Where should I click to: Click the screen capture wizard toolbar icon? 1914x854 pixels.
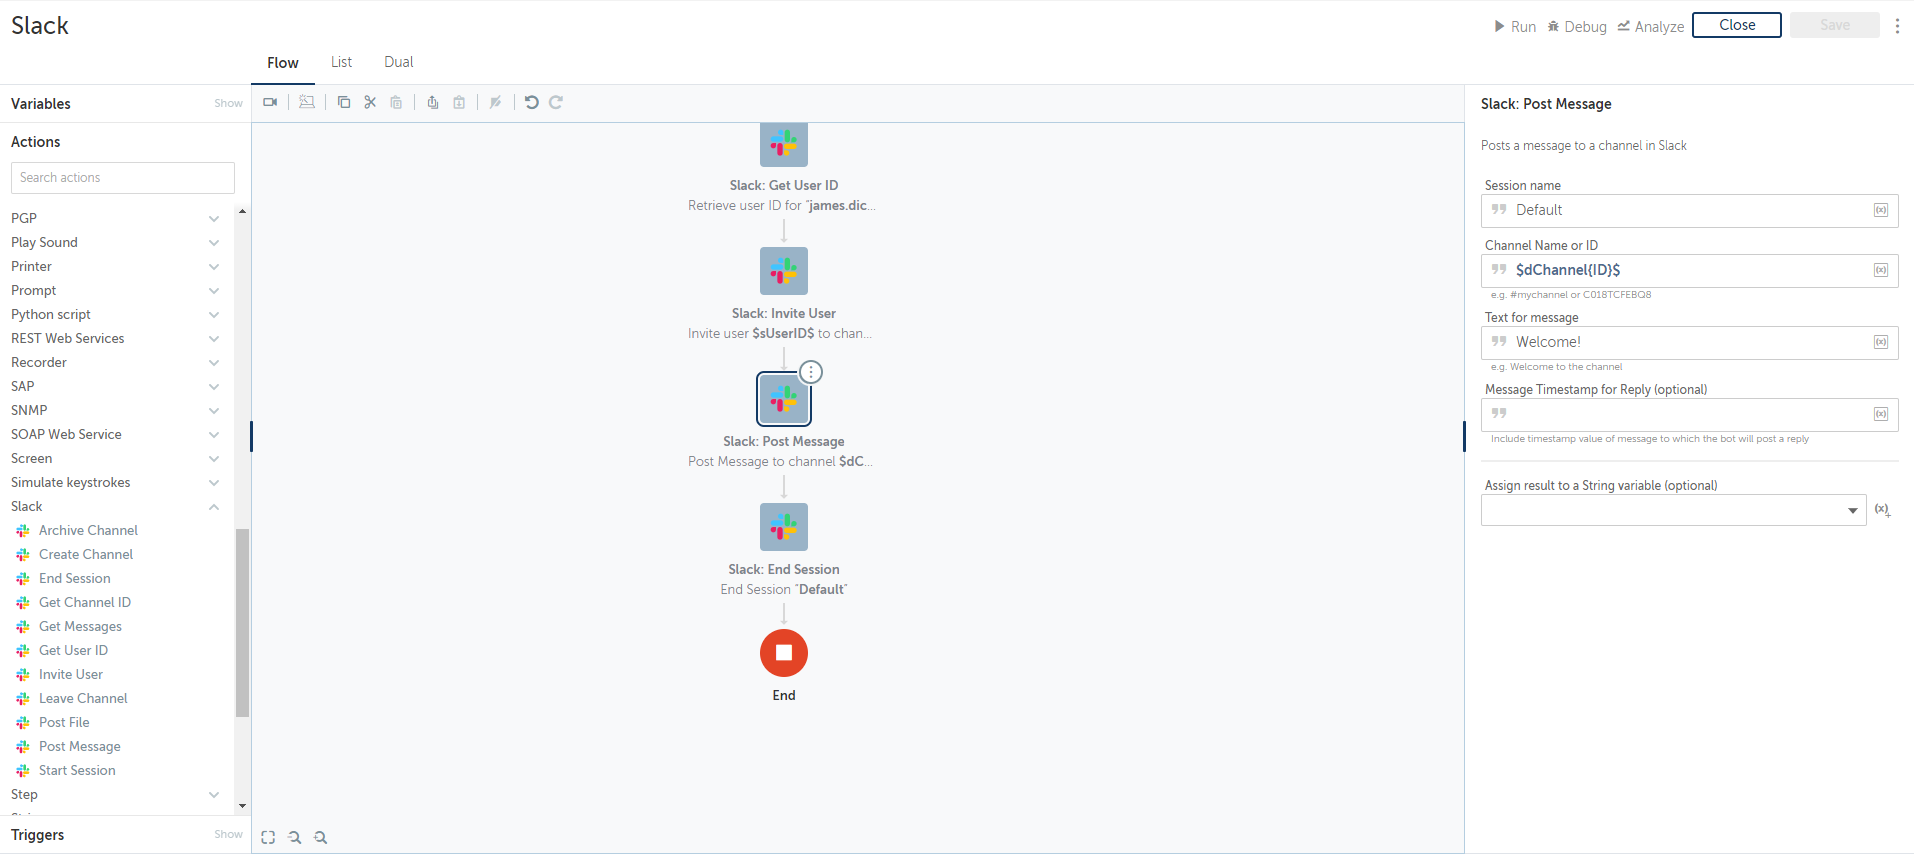307,102
